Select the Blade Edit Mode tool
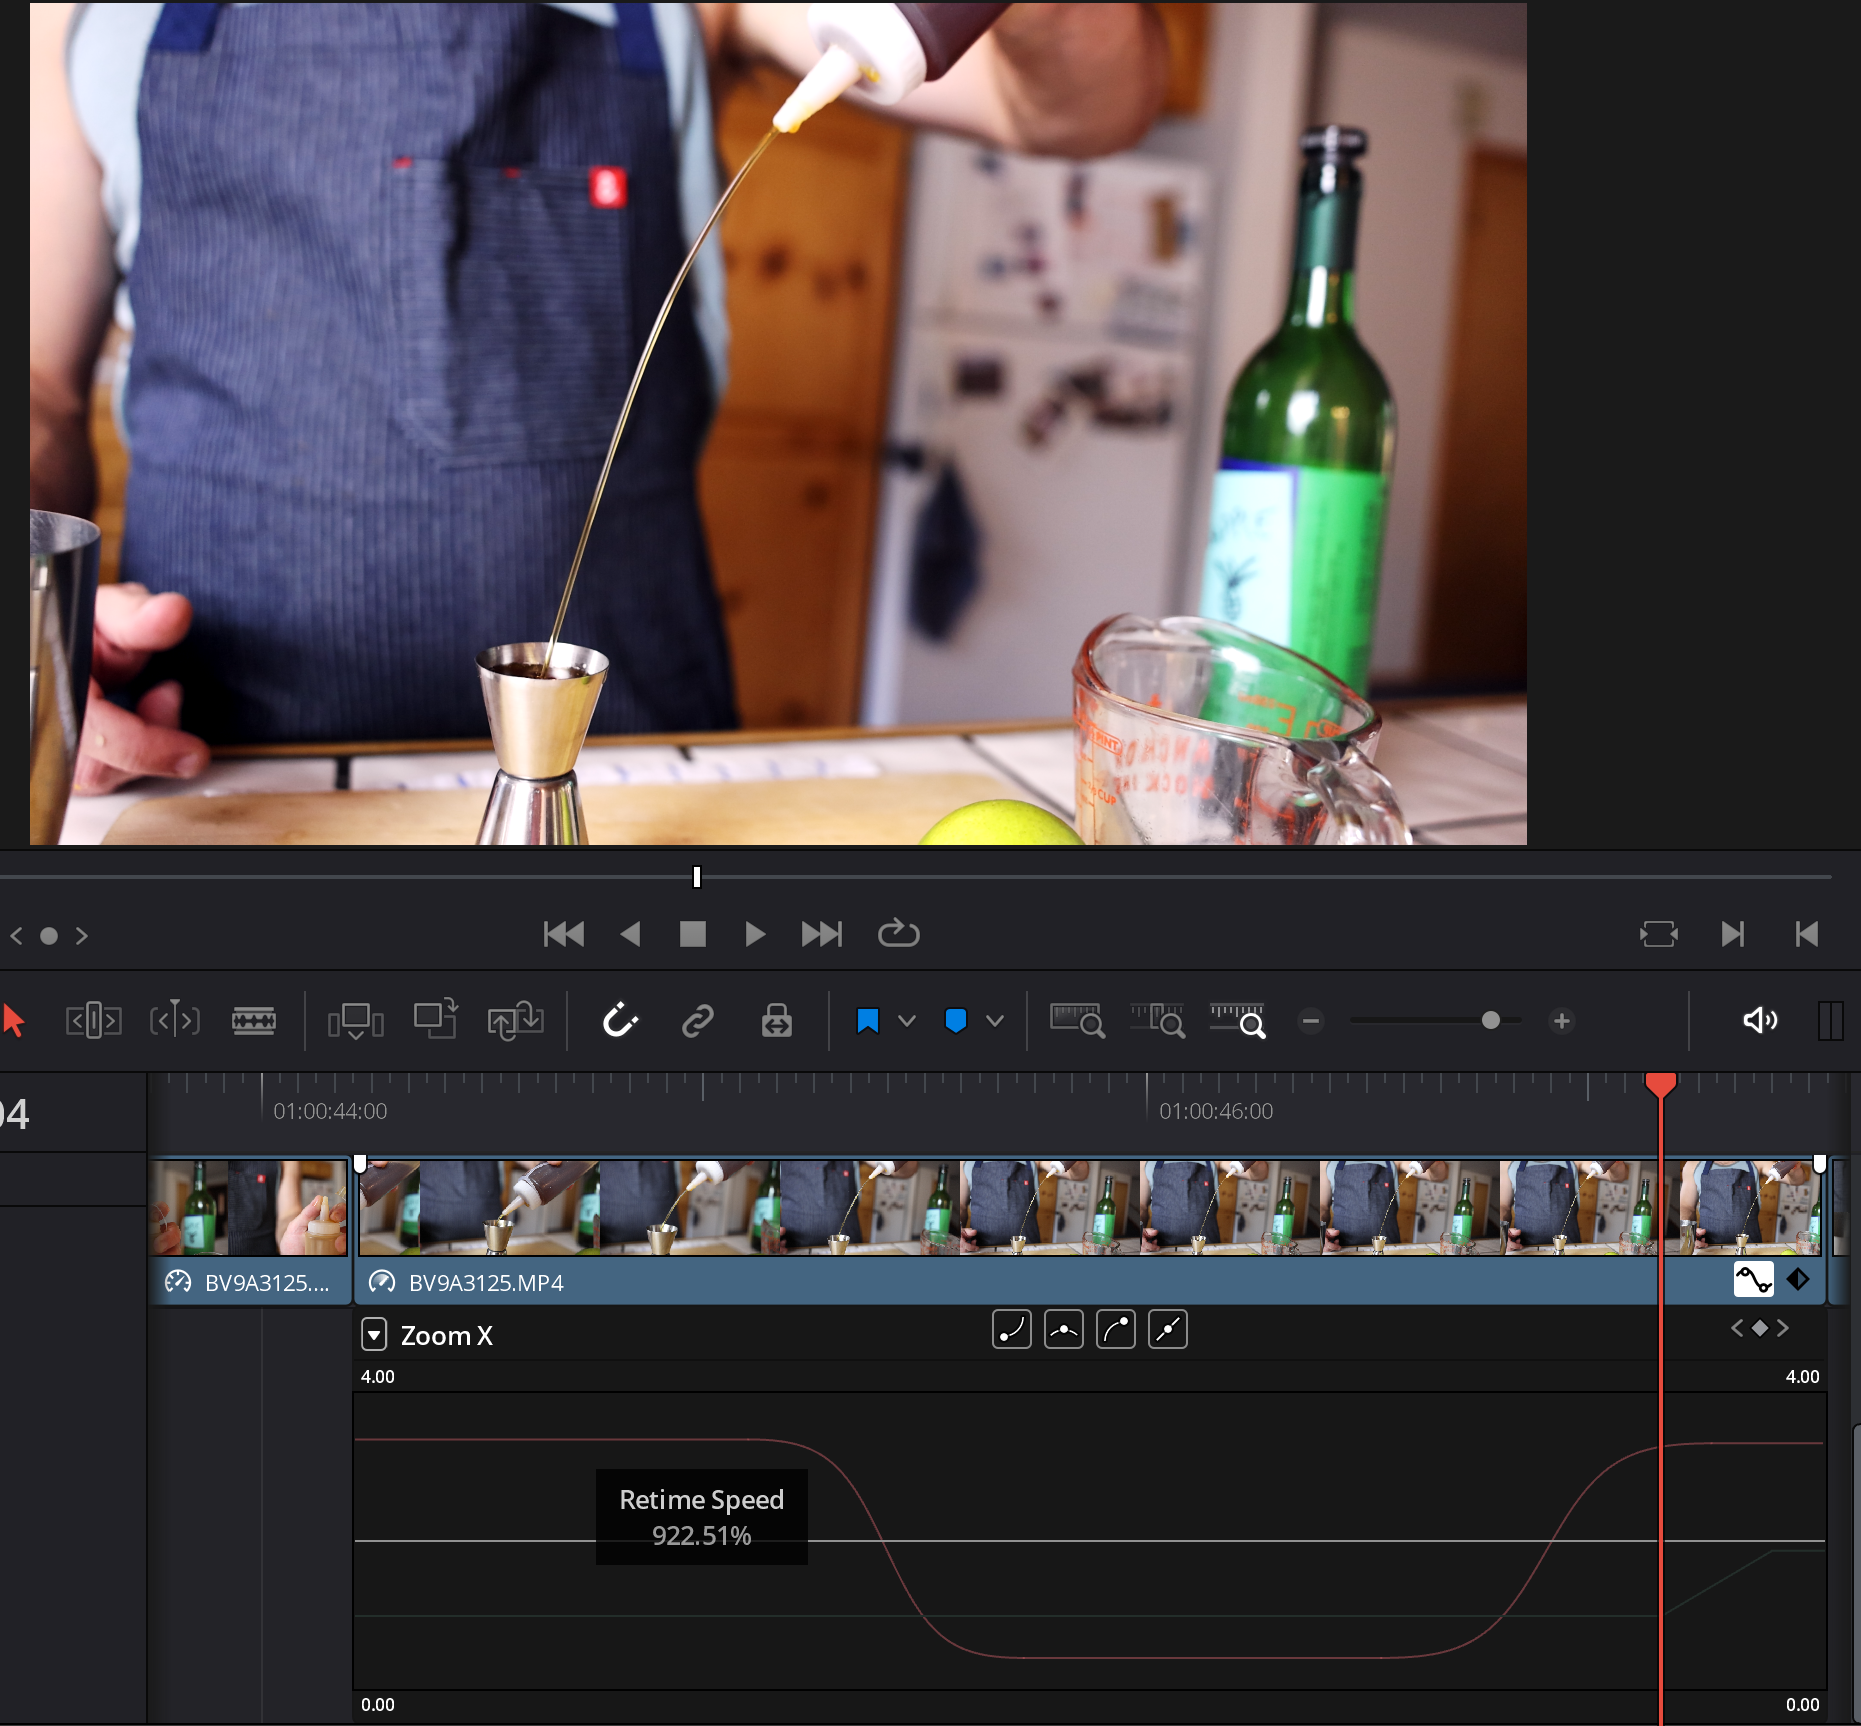Image resolution: width=1861 pixels, height=1726 pixels. (254, 1021)
